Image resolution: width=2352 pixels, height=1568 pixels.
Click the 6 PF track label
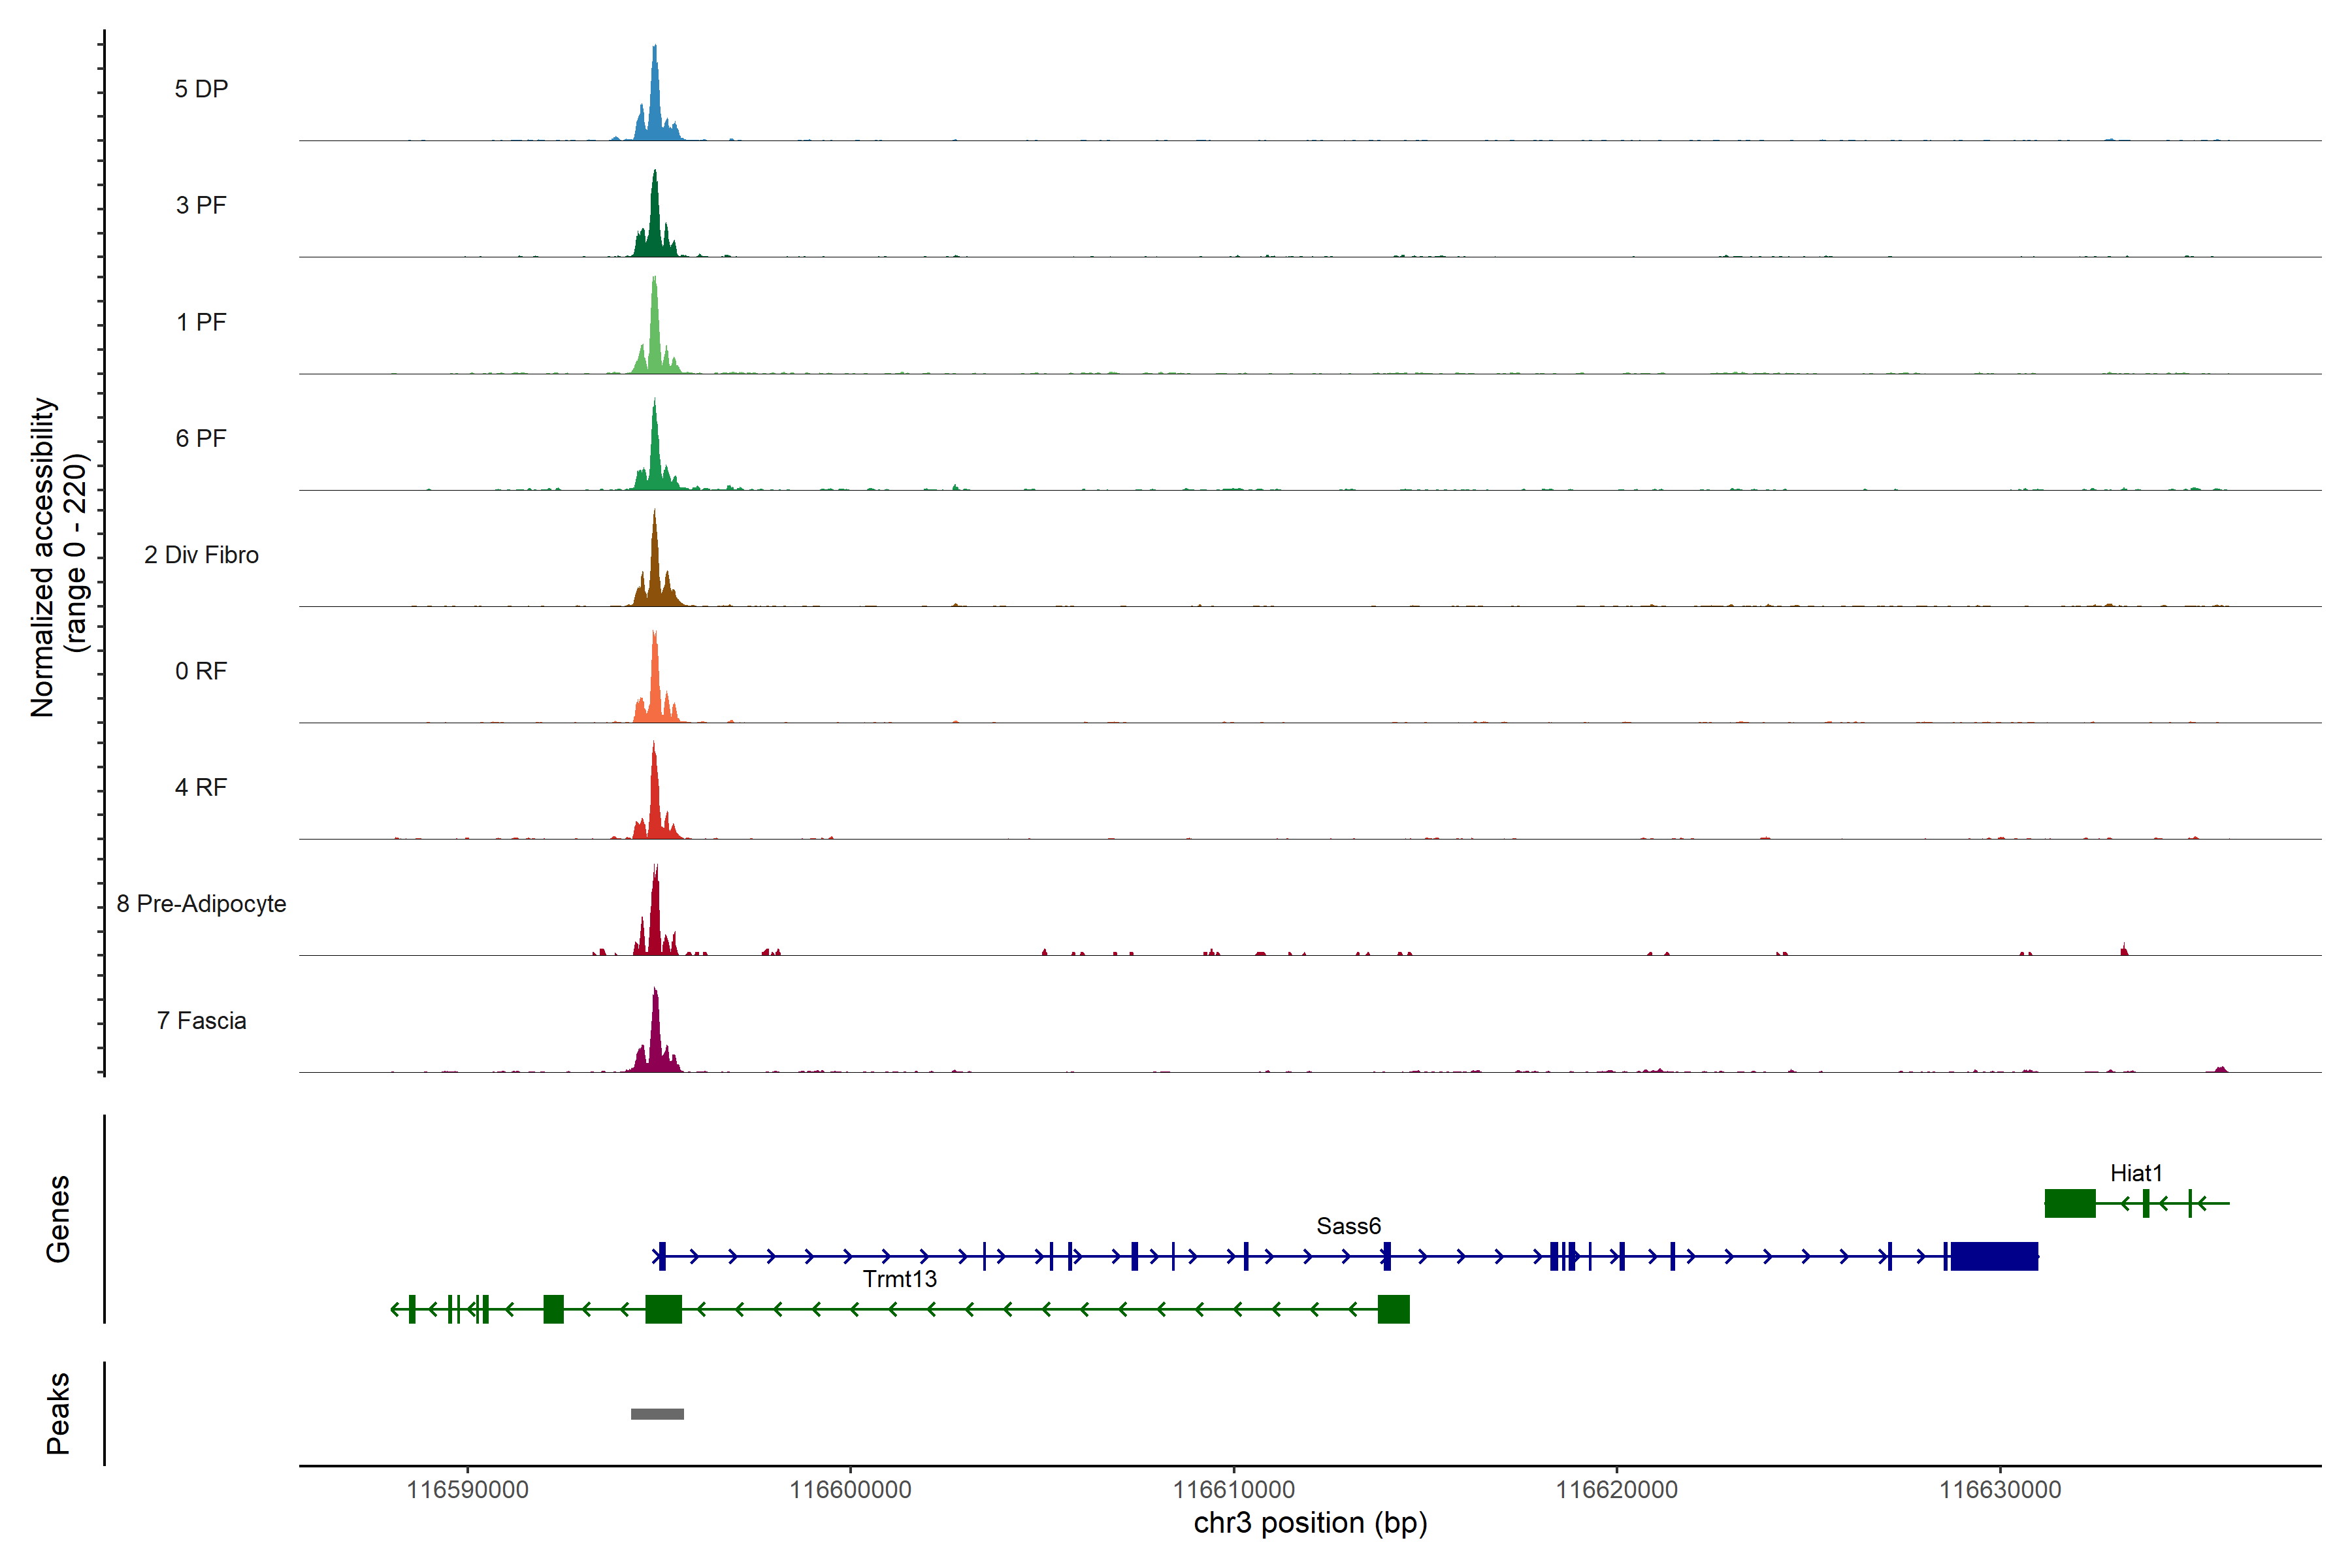pyautogui.click(x=201, y=438)
